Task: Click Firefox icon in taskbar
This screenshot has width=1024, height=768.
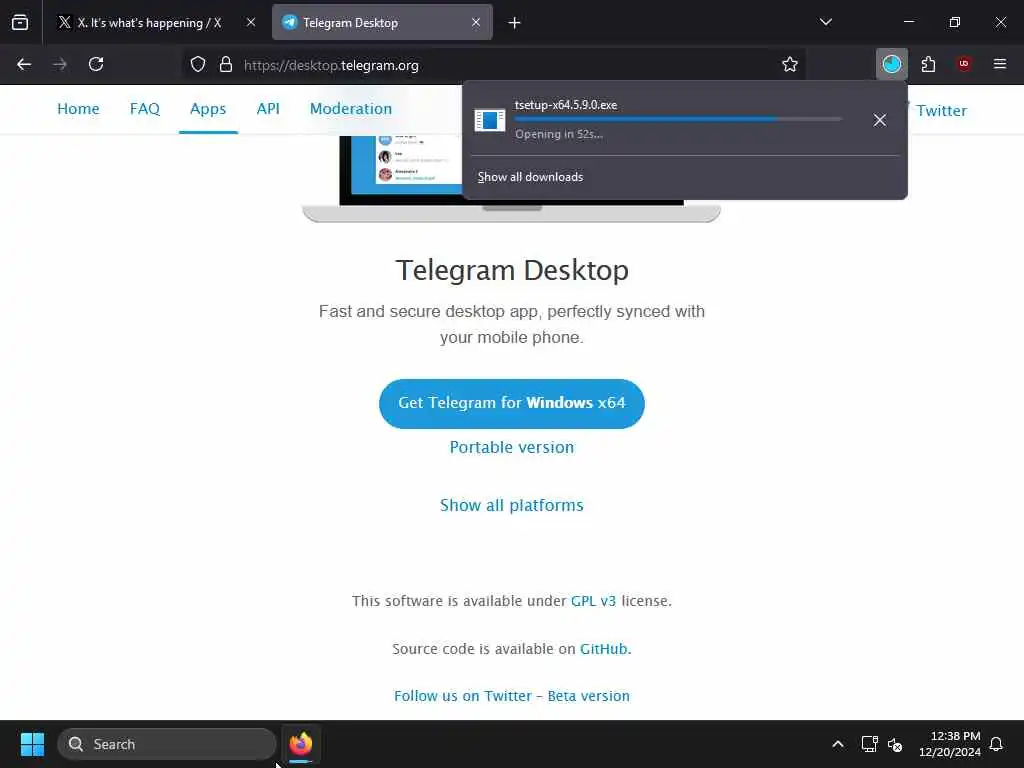Action: click(301, 744)
